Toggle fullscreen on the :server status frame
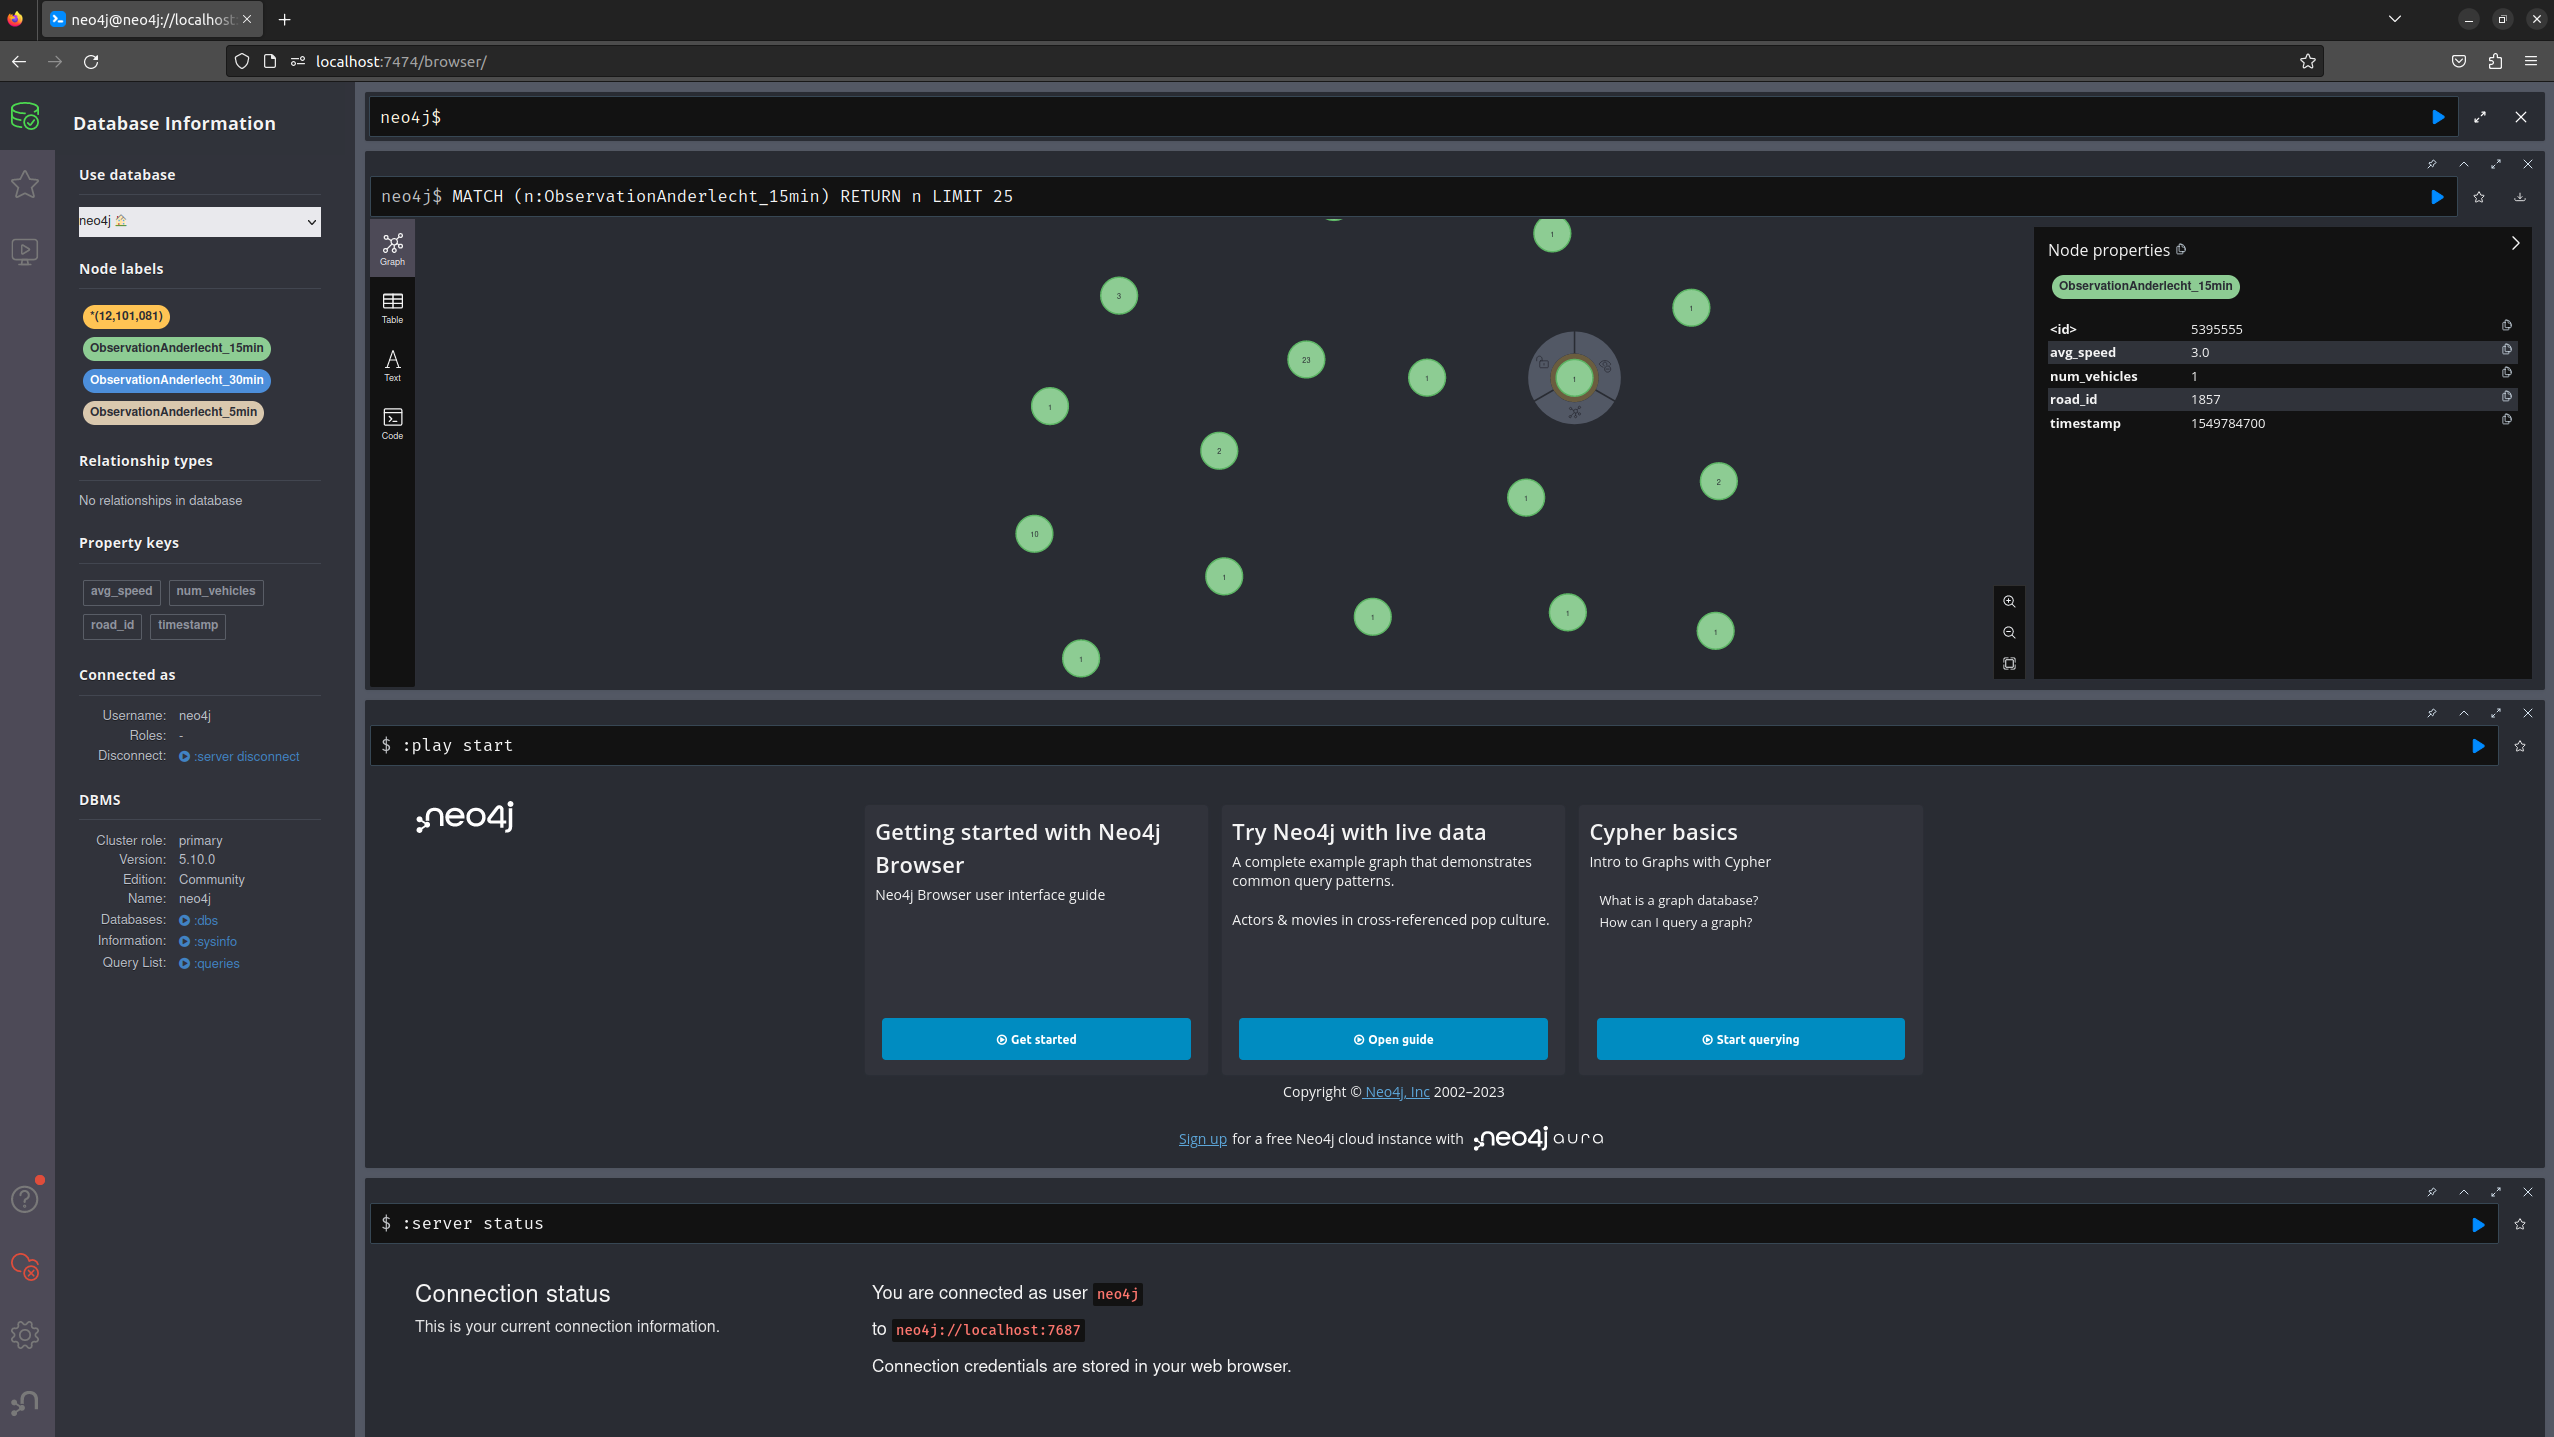The image size is (2554, 1437). [2496, 1192]
